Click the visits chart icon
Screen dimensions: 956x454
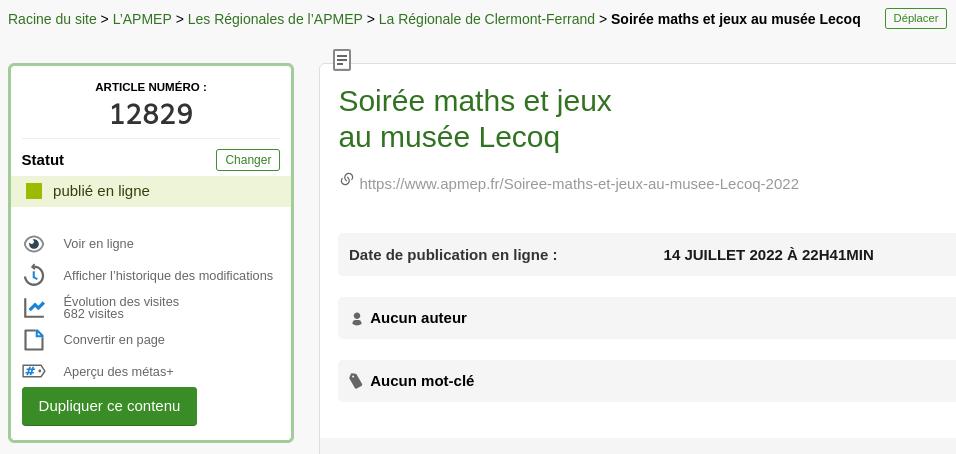click(x=34, y=308)
